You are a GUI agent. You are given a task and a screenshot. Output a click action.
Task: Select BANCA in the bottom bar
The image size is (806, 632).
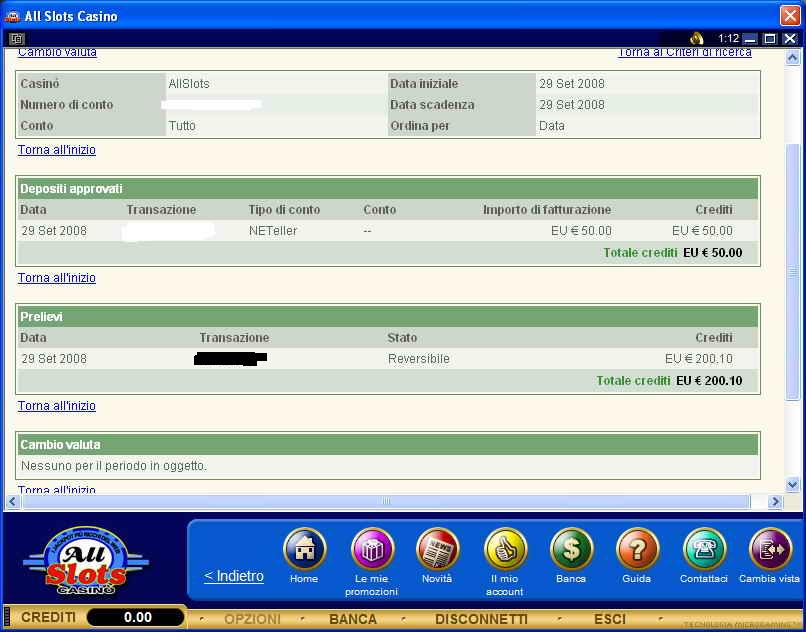[x=353, y=619]
